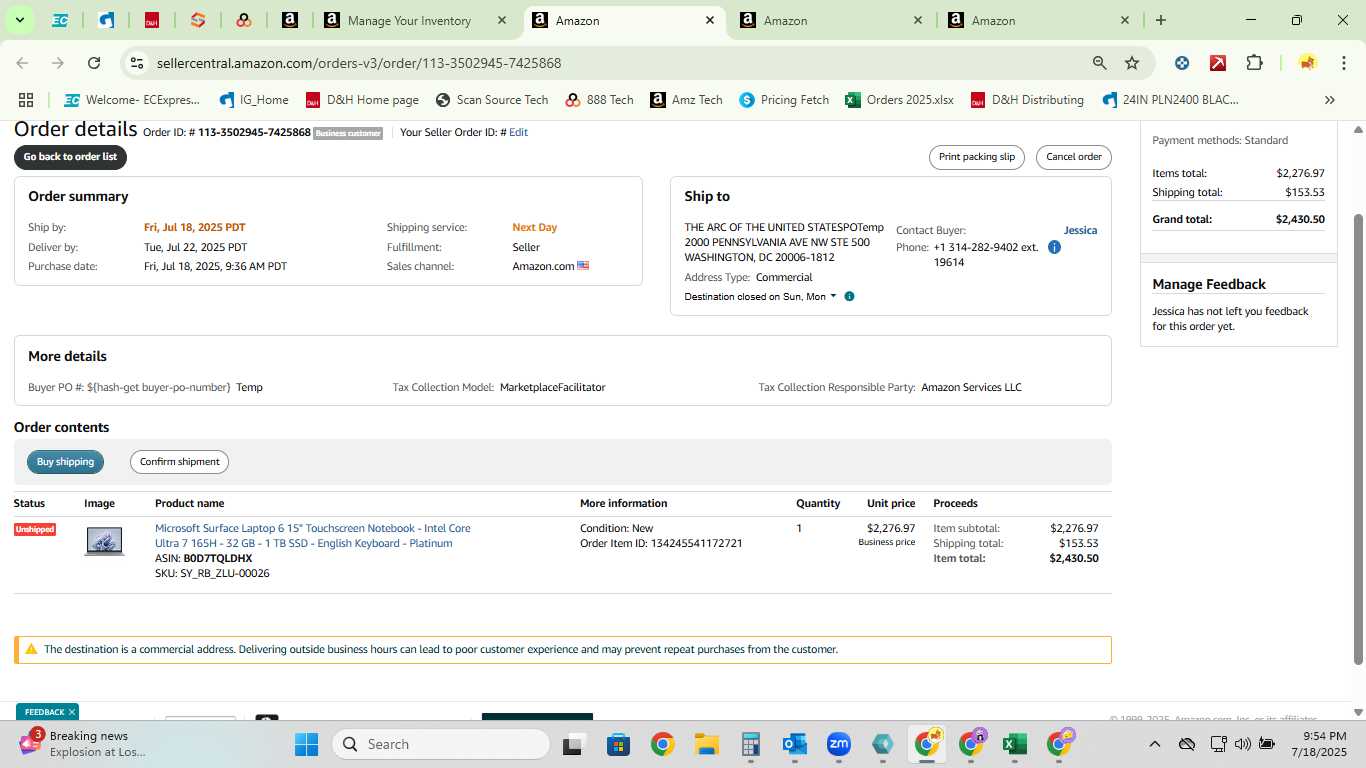This screenshot has width=1366, height=768.
Task: Switch to the Manage Your Inventory tab
Action: pos(409,20)
